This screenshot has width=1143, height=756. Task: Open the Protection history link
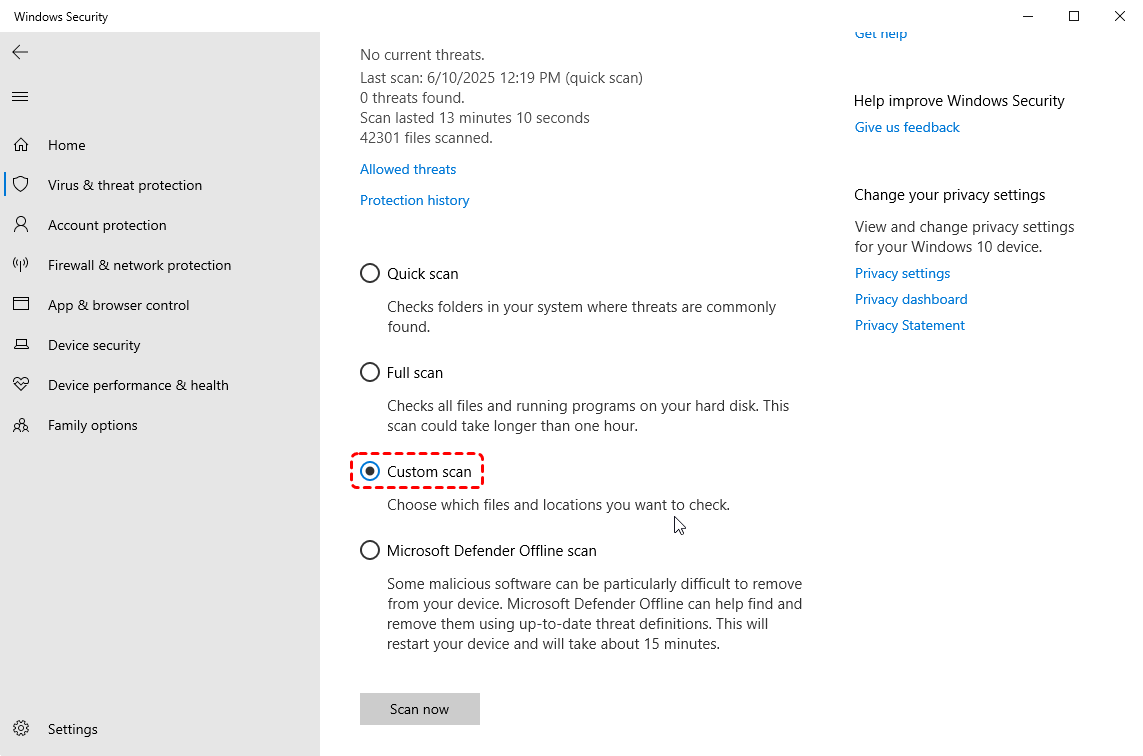(x=415, y=200)
